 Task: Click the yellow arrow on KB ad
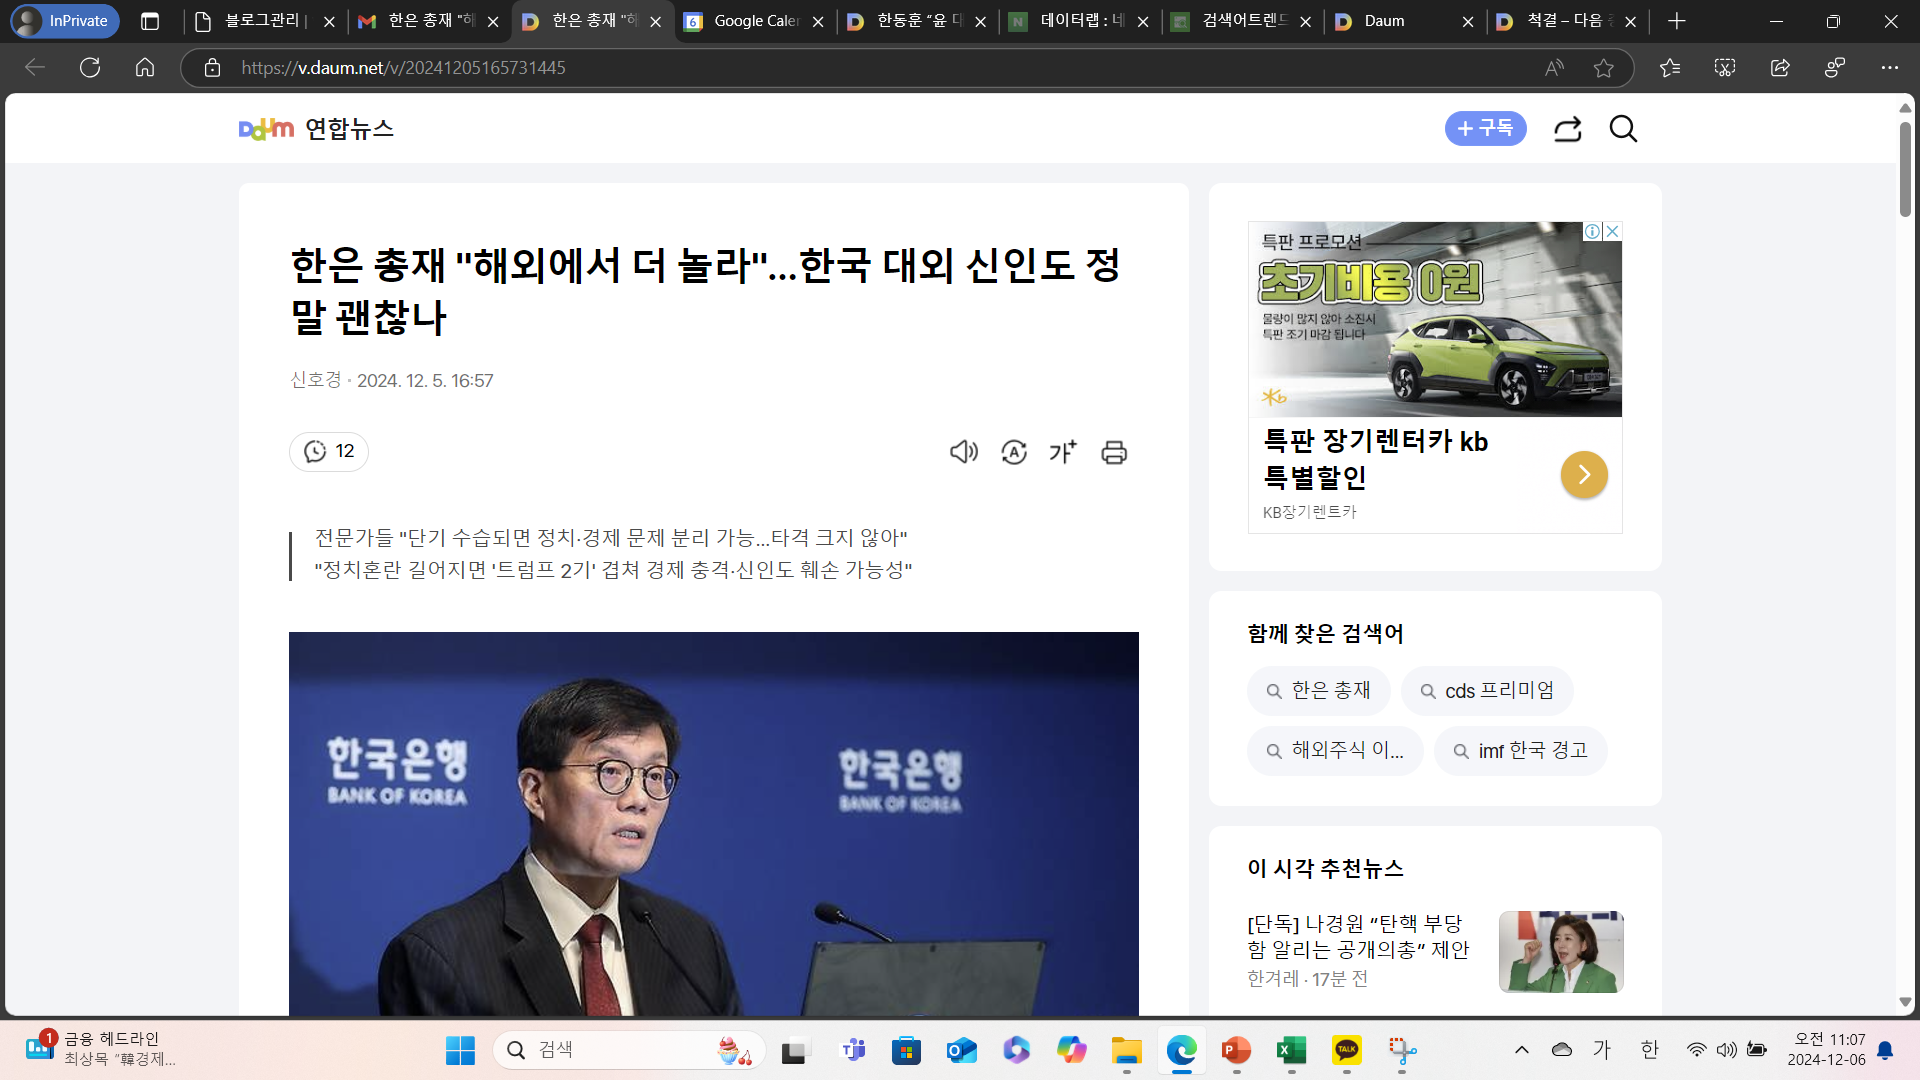point(1584,474)
